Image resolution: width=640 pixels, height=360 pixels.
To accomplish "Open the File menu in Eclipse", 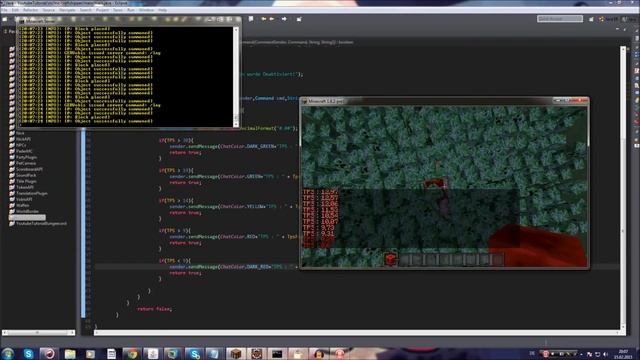I will 4,10.
